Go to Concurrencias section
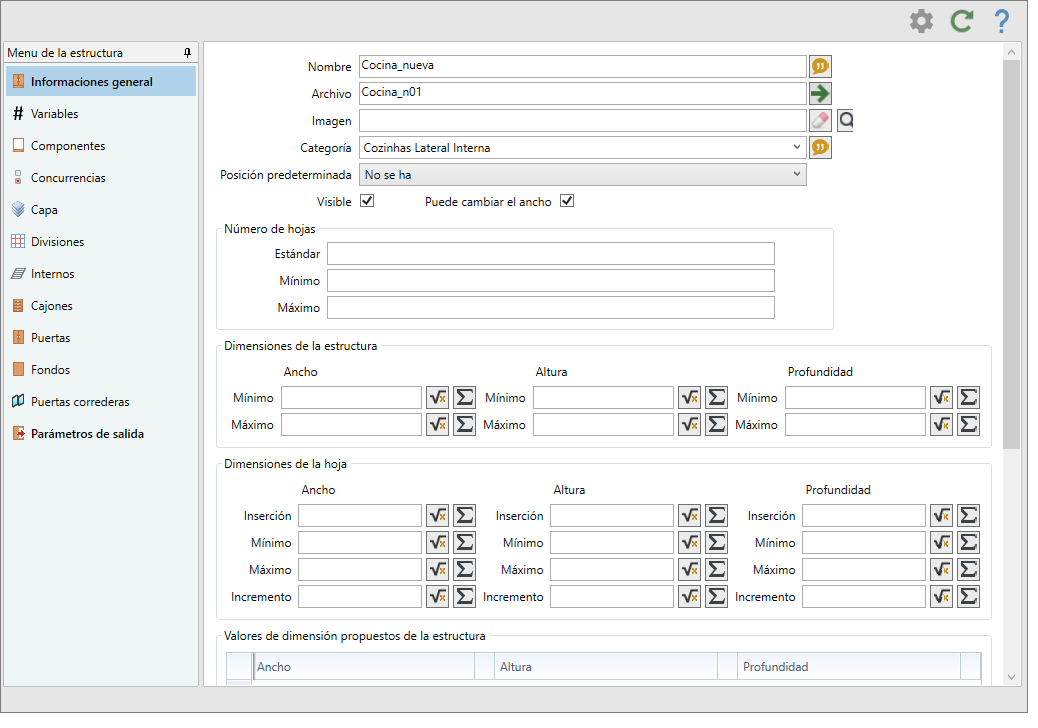Image resolution: width=1038 pixels, height=728 pixels. (101, 177)
